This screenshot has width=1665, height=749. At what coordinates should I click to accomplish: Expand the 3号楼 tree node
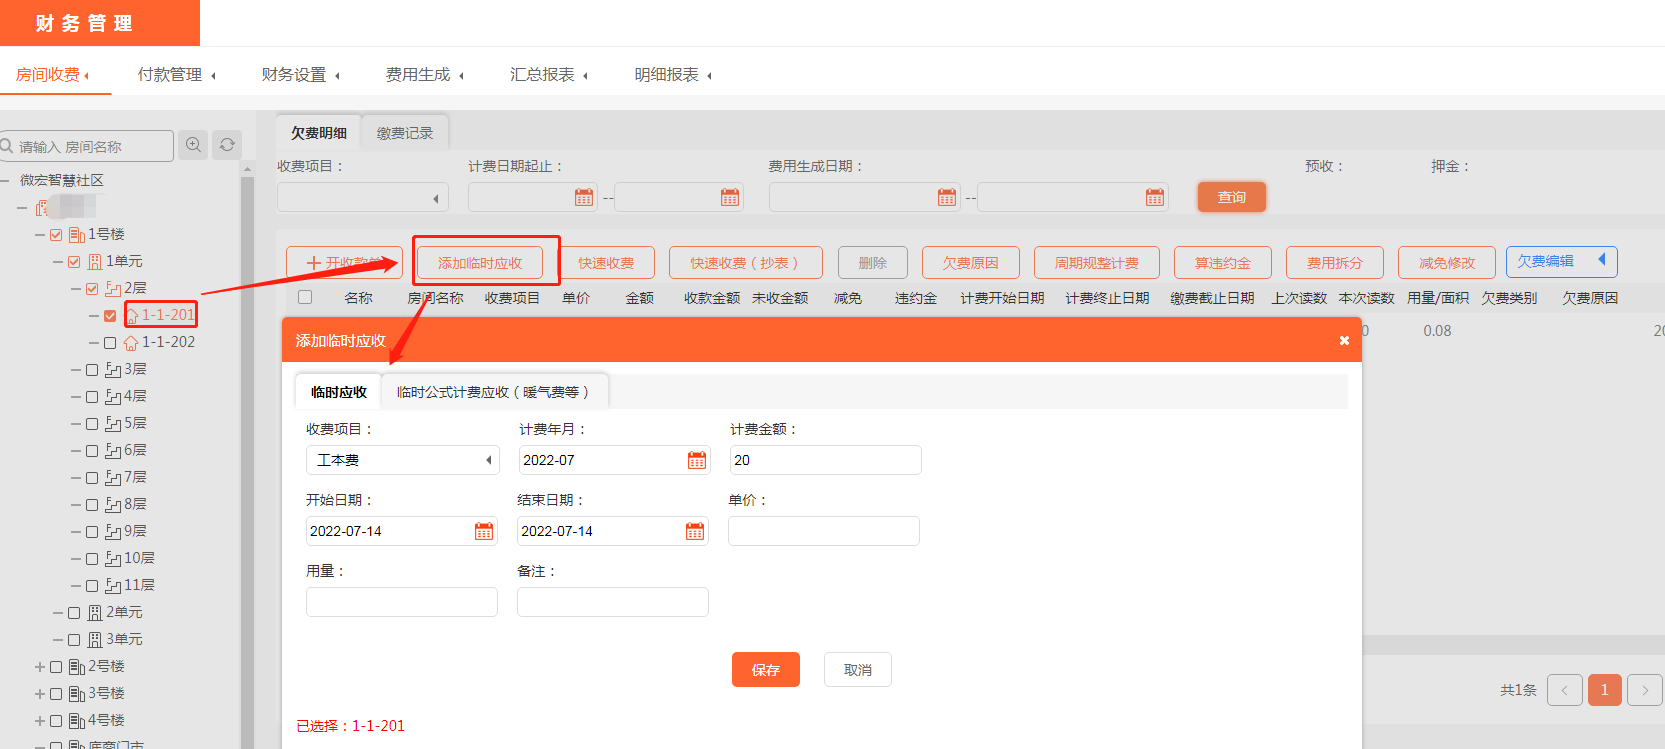(40, 694)
